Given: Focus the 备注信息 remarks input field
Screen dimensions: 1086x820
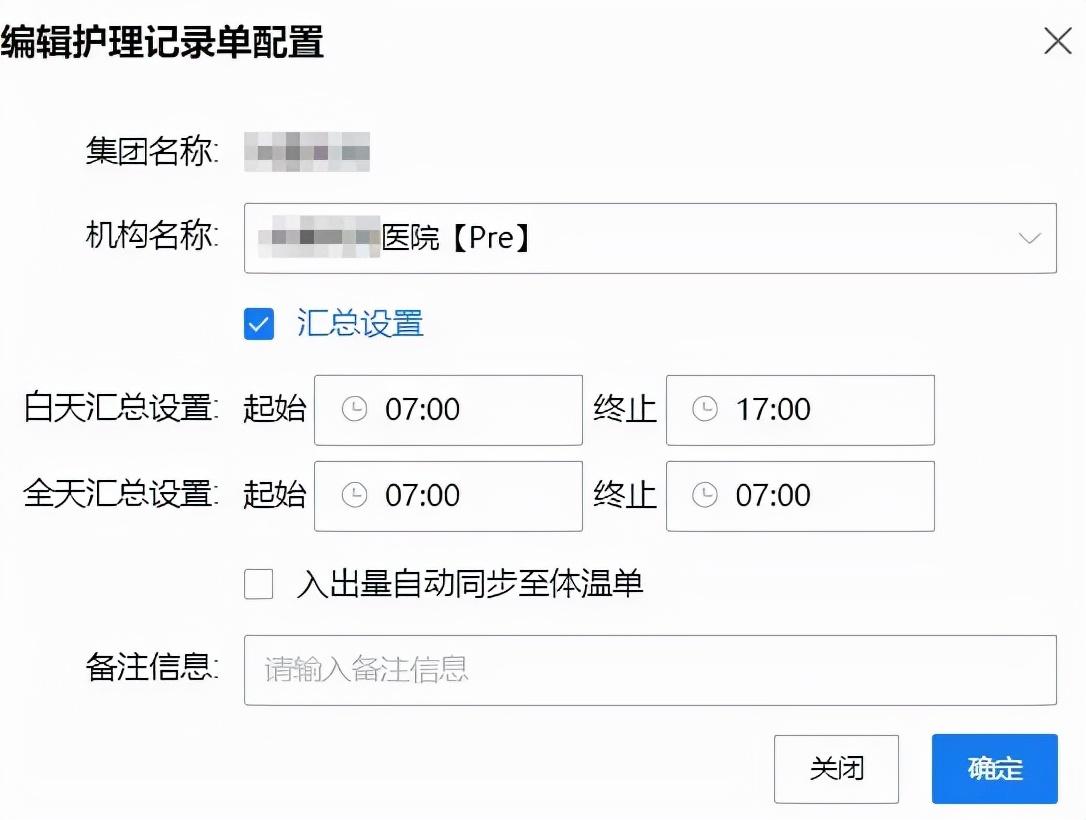Looking at the screenshot, I should [x=650, y=670].
